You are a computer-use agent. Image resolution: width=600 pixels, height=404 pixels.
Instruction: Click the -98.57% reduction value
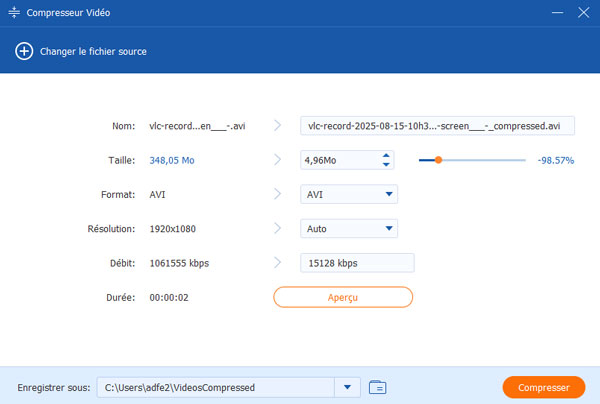(x=556, y=160)
